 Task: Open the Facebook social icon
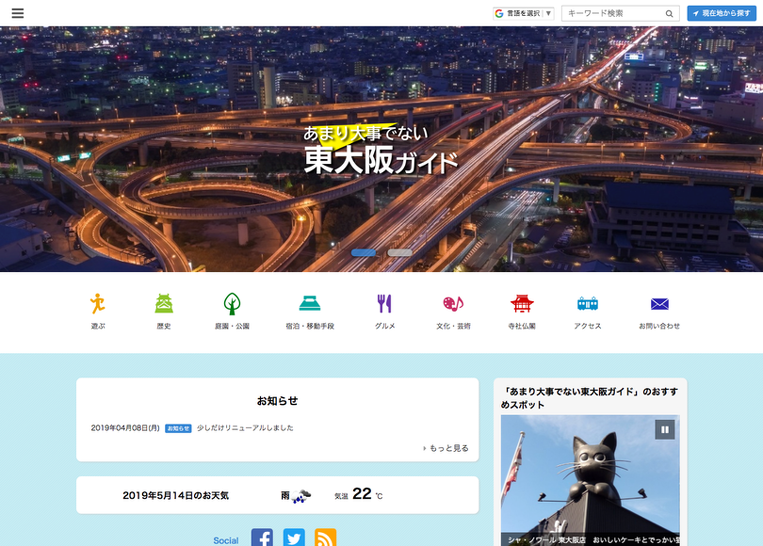262,538
